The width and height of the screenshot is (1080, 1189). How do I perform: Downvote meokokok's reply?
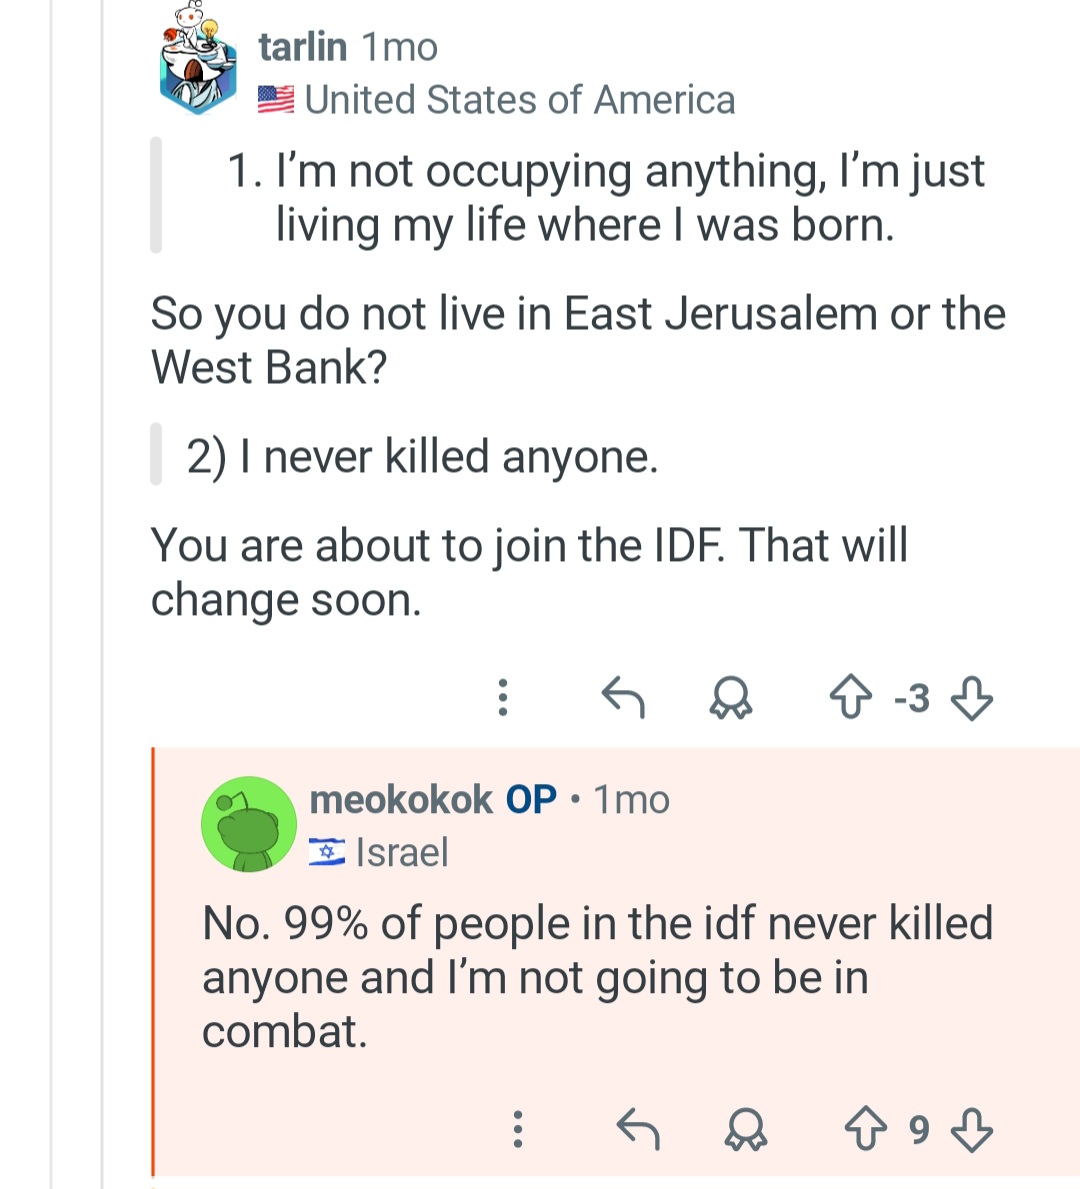tap(971, 1130)
